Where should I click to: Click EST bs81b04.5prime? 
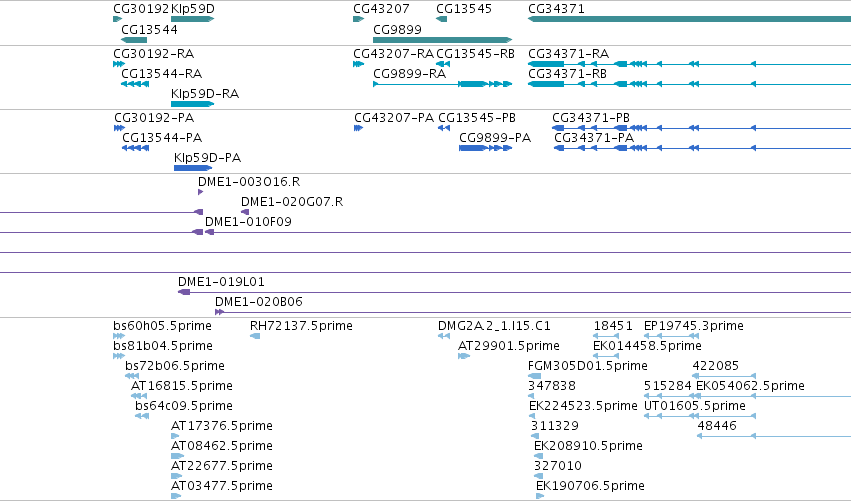[163, 346]
